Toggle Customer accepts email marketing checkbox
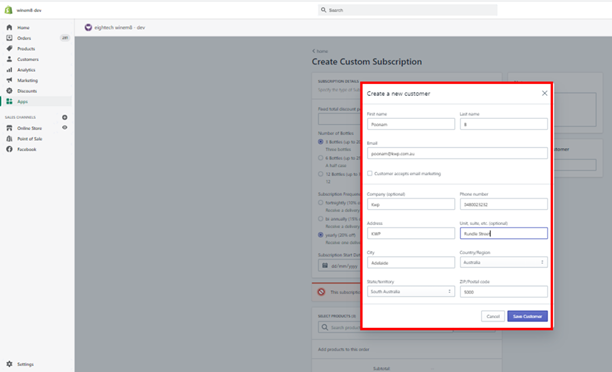The height and width of the screenshot is (372, 612). [x=370, y=173]
